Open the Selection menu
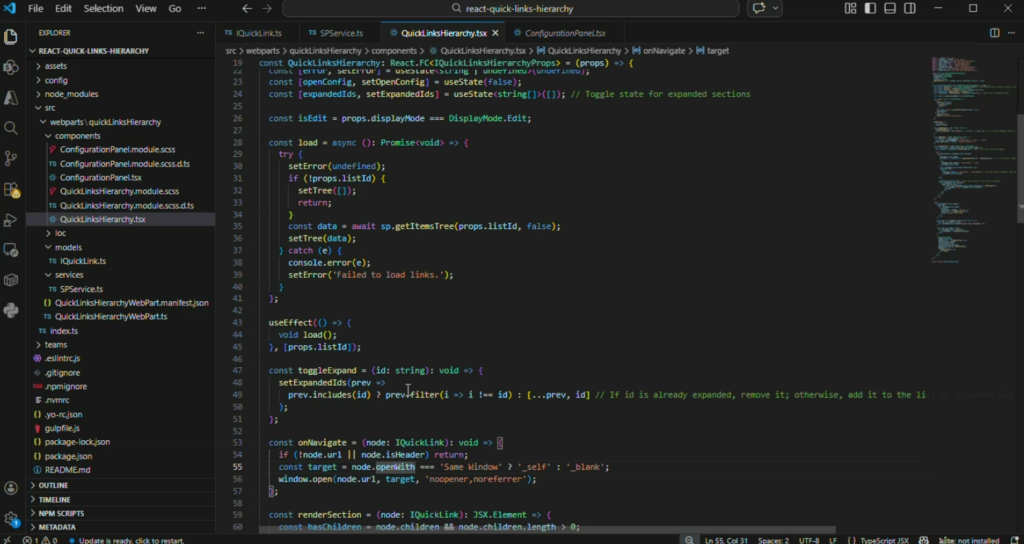The width and height of the screenshot is (1024, 544). [103, 8]
